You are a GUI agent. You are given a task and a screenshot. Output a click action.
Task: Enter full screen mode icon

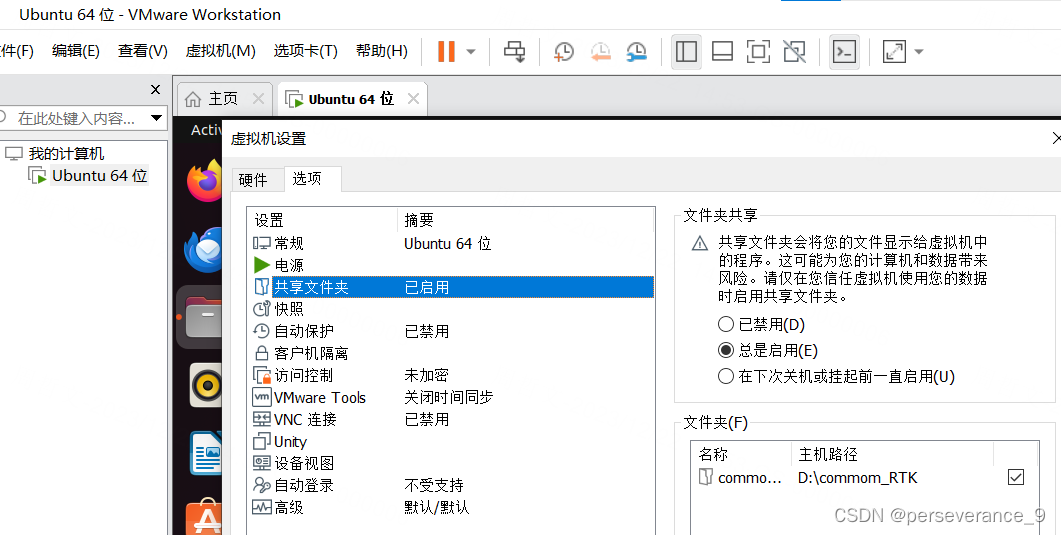pyautogui.click(x=759, y=51)
